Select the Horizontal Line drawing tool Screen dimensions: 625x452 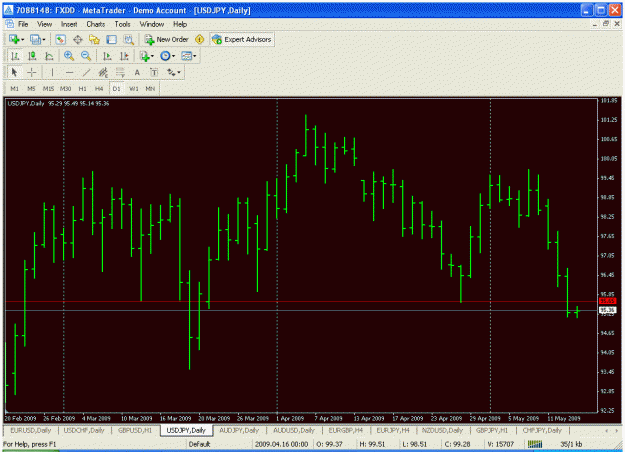coord(69,72)
